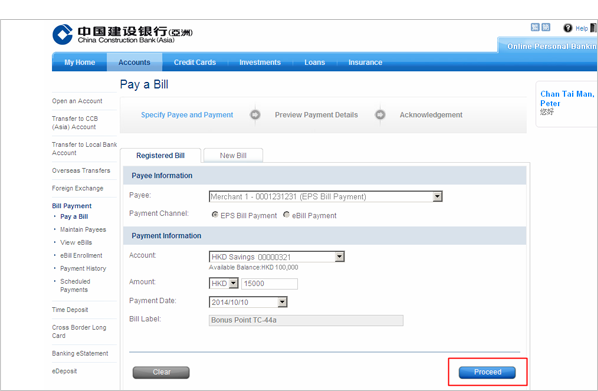This screenshot has width=598, height=391.
Task: Click the arrow icon after Specify Payee step
Action: click(255, 114)
